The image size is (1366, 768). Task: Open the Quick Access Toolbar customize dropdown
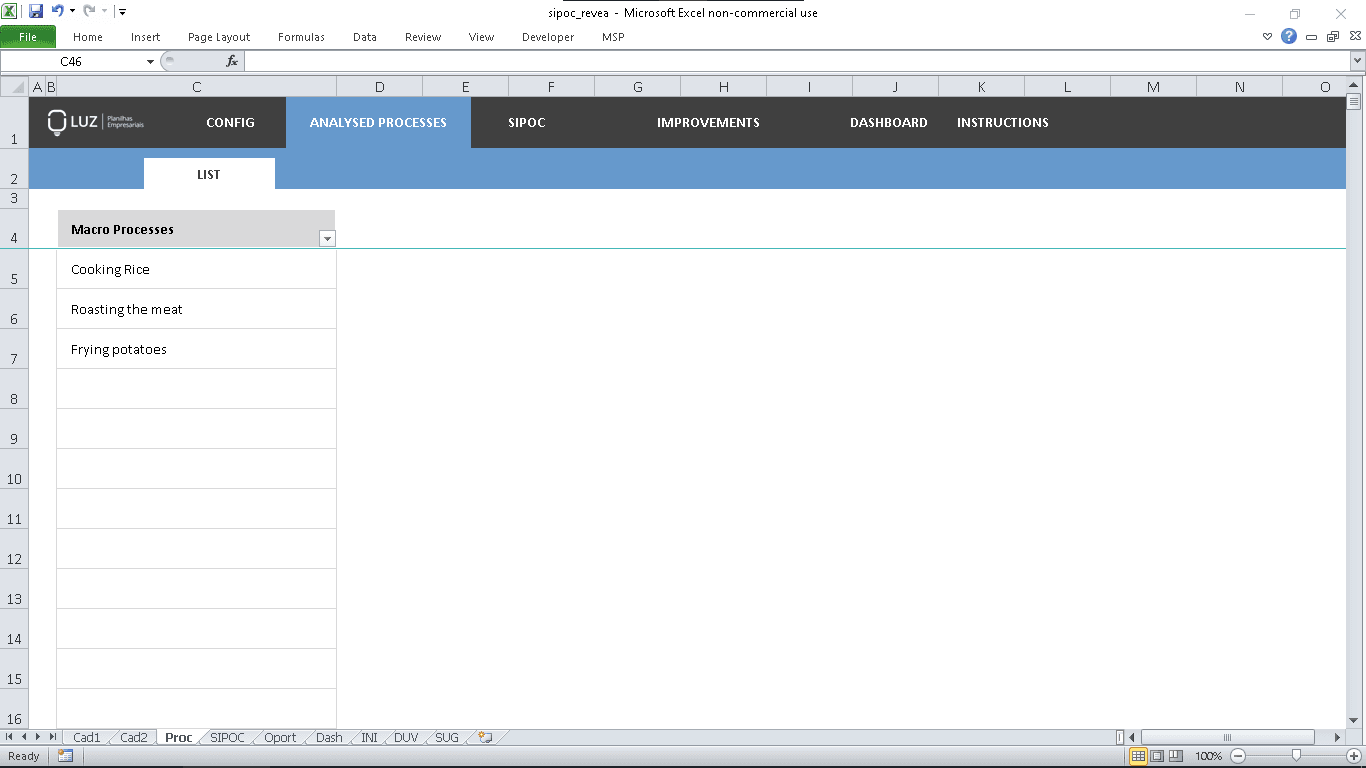point(121,10)
